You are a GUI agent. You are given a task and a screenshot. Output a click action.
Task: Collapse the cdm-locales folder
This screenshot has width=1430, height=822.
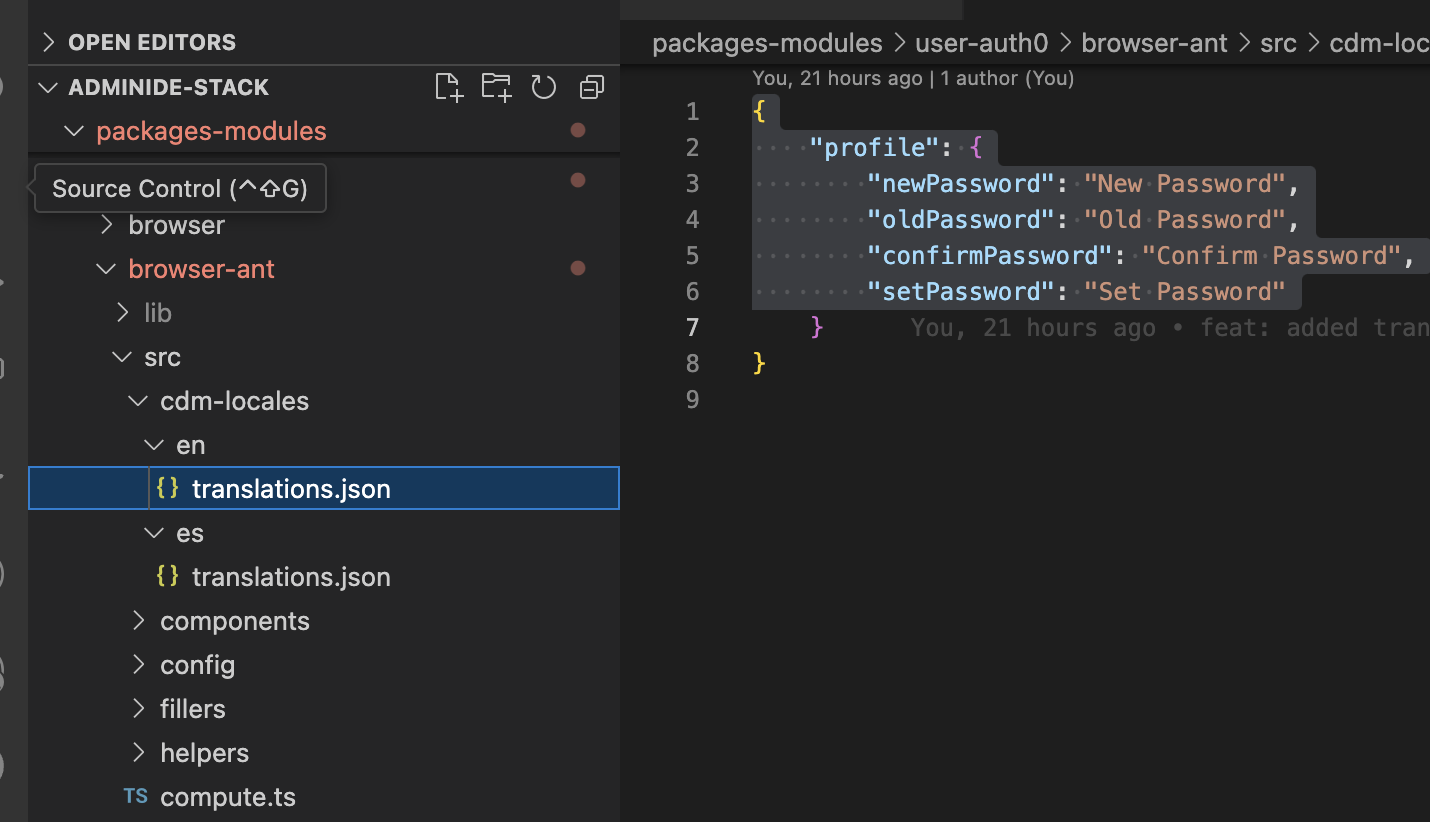137,401
